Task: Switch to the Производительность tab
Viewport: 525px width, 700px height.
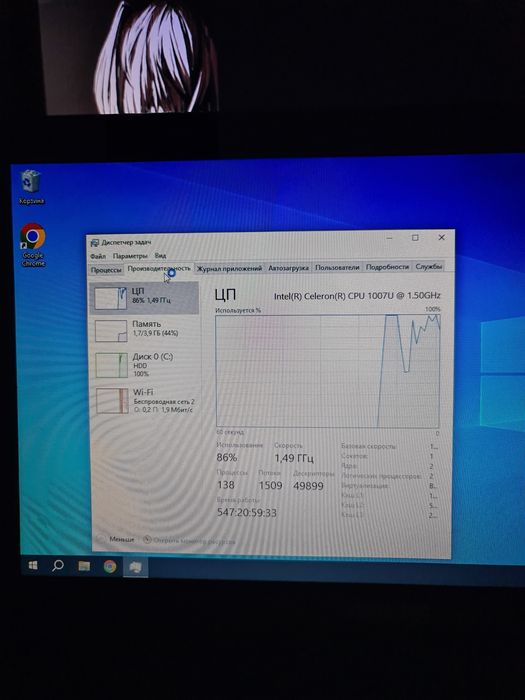Action: click(159, 268)
